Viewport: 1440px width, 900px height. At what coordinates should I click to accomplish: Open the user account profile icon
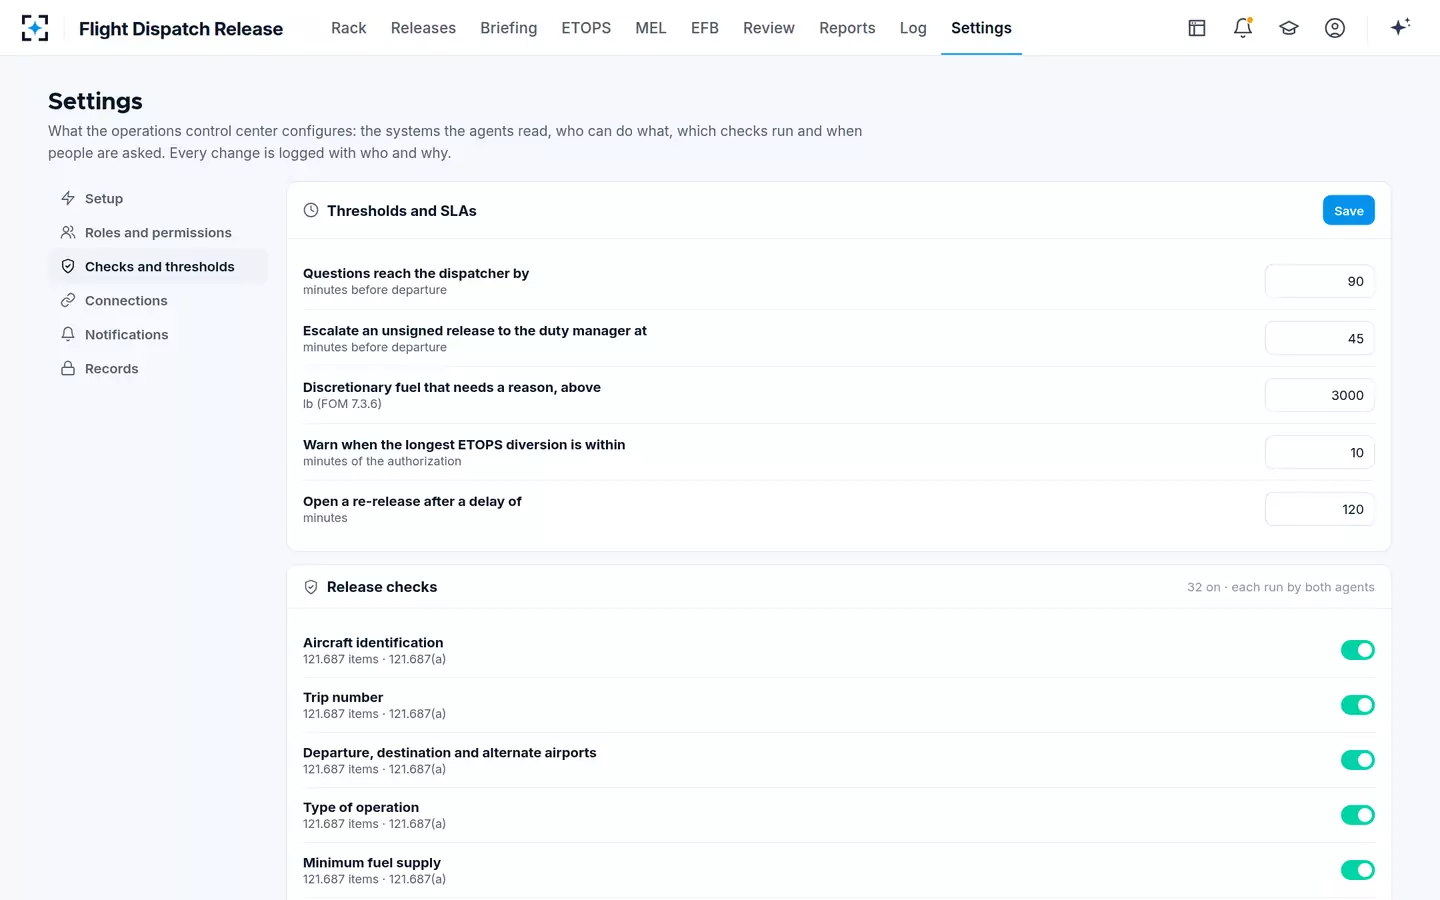click(x=1335, y=28)
